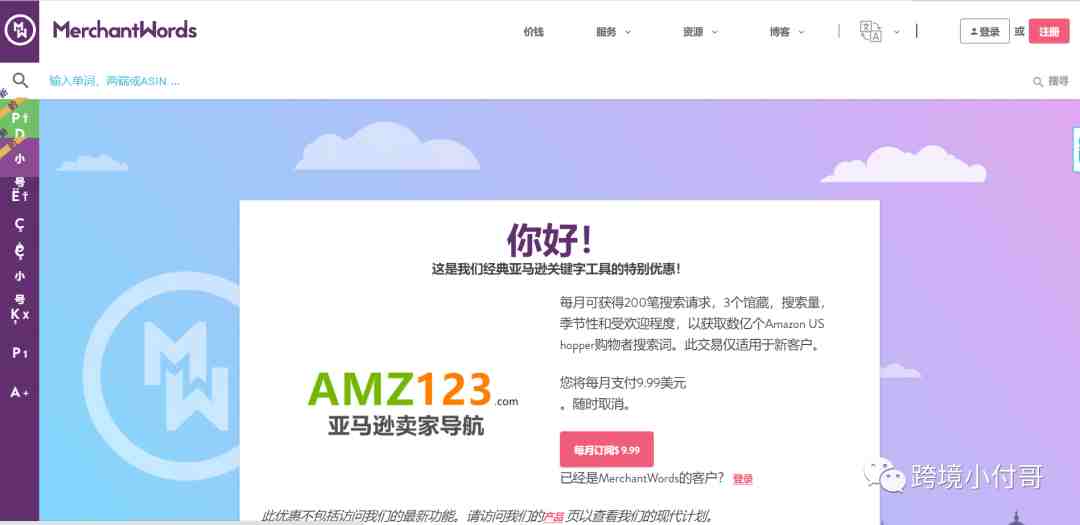This screenshot has width=1080, height=525.
Task: Select the 'Ç' sidebar item
Action: tap(19, 224)
